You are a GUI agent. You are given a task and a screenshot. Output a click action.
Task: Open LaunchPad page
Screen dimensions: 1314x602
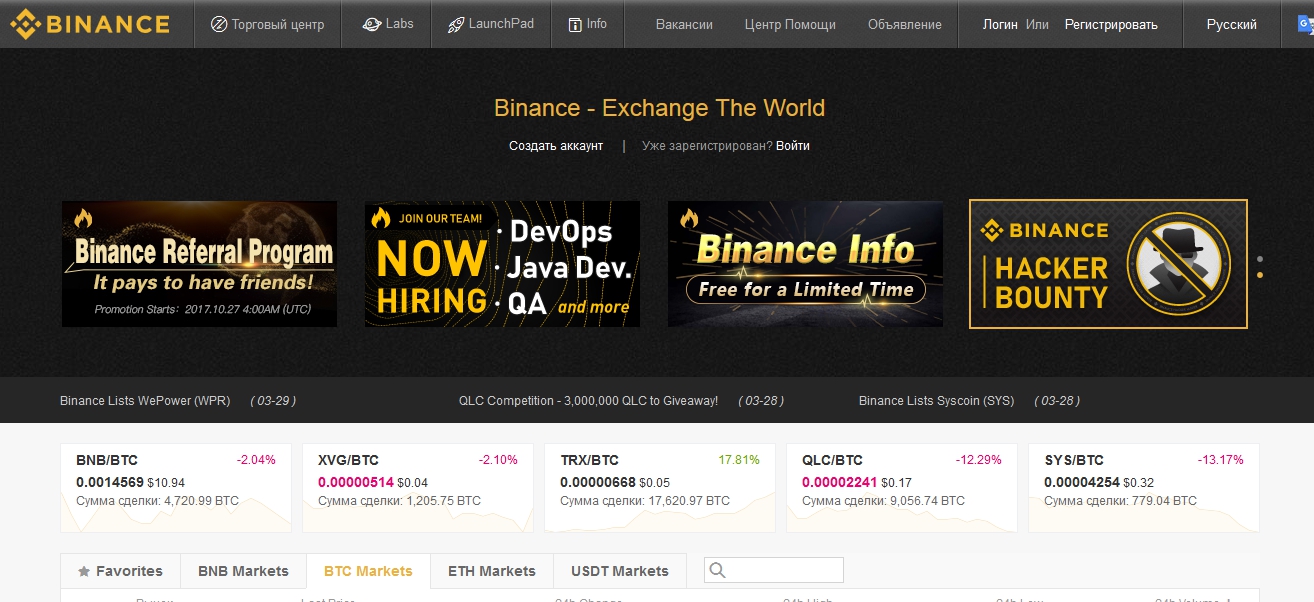coord(490,24)
